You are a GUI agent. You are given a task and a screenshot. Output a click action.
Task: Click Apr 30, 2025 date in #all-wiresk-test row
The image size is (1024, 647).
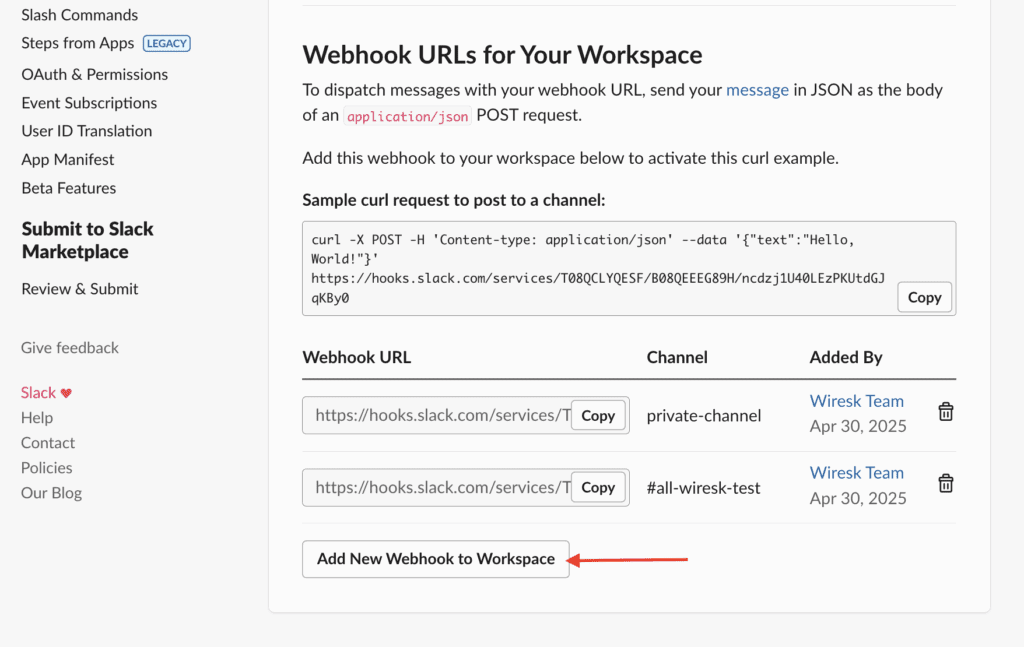(858, 498)
